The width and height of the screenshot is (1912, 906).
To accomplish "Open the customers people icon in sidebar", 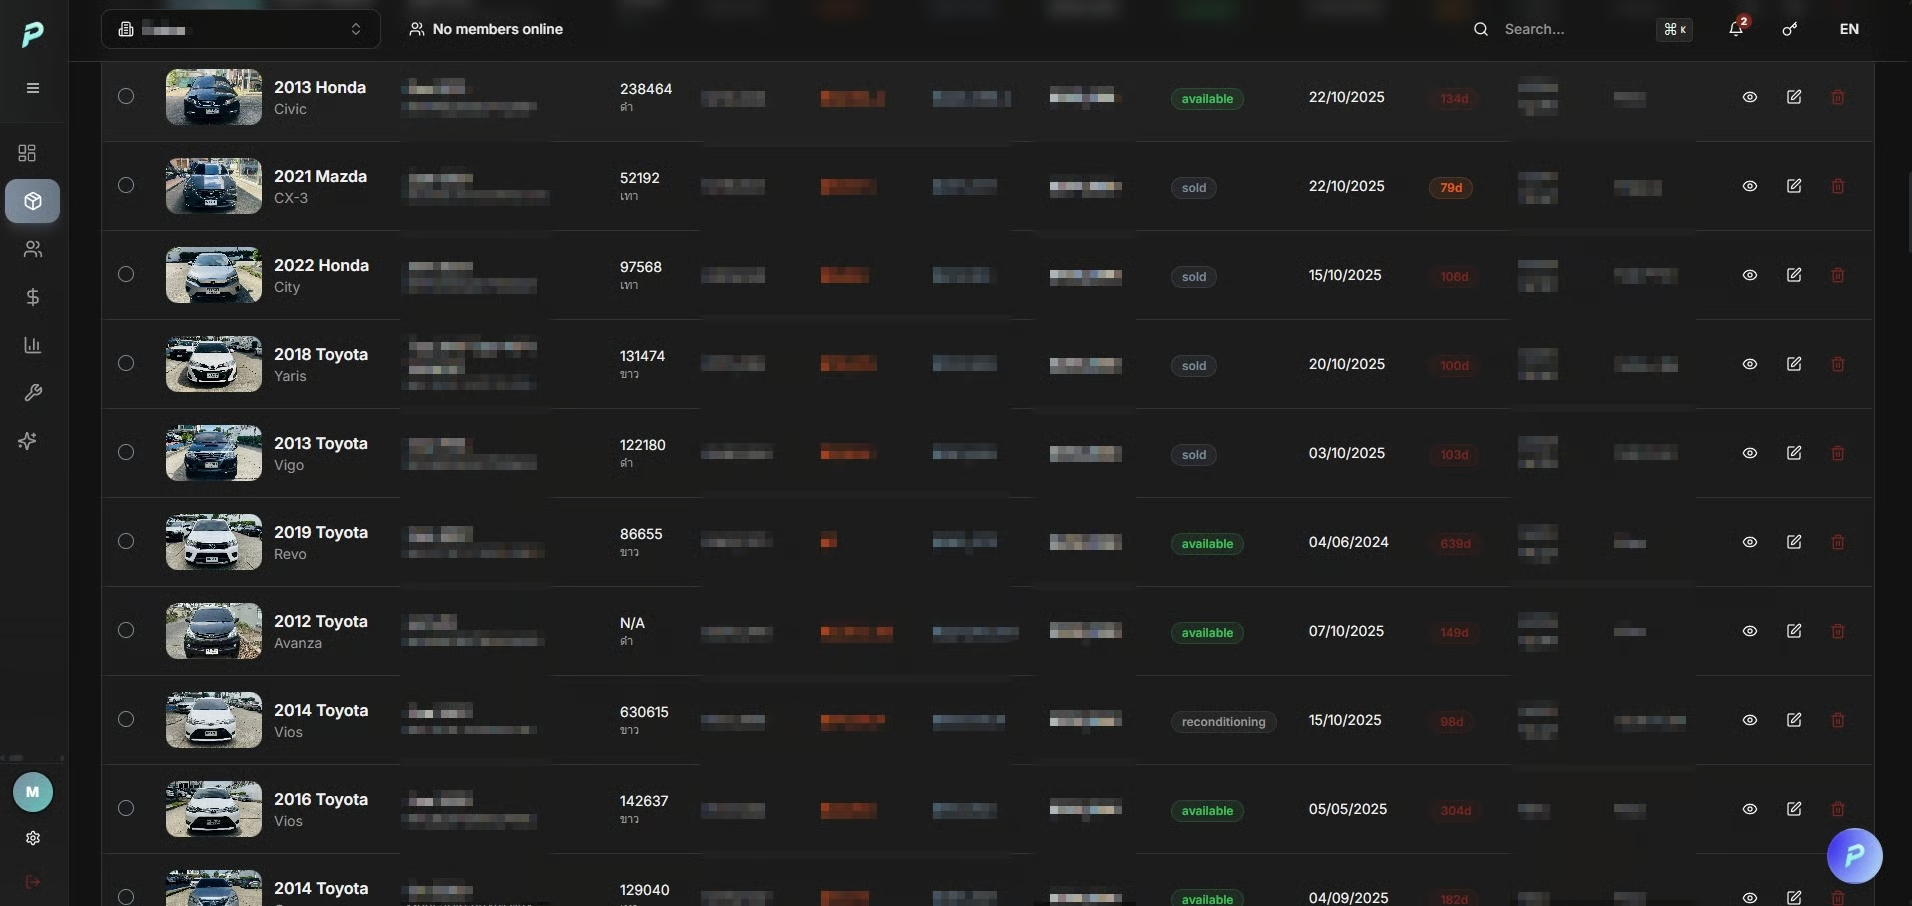I will click(x=33, y=249).
